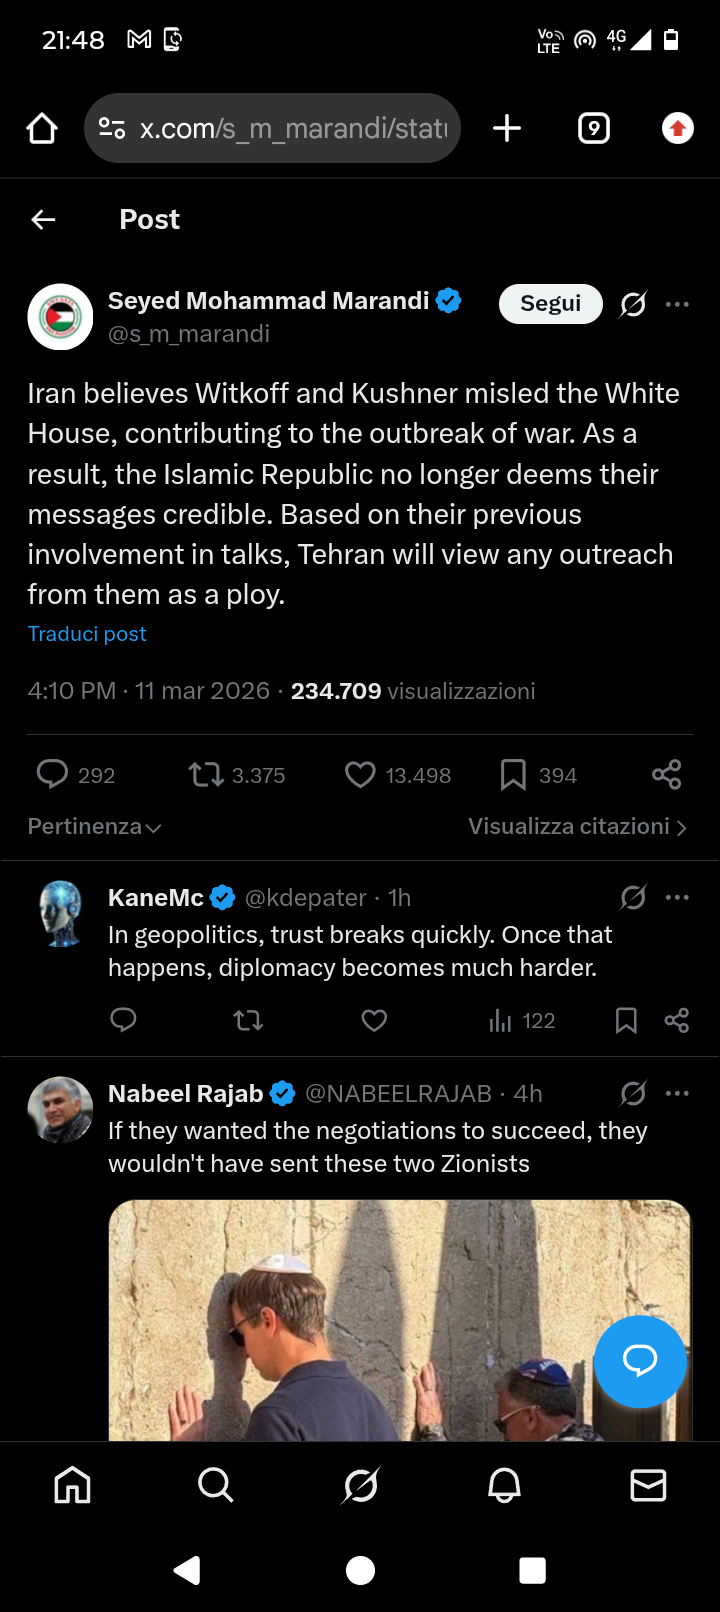The width and height of the screenshot is (720, 1612).
Task: Click the Traduci post link
Action: (x=87, y=634)
